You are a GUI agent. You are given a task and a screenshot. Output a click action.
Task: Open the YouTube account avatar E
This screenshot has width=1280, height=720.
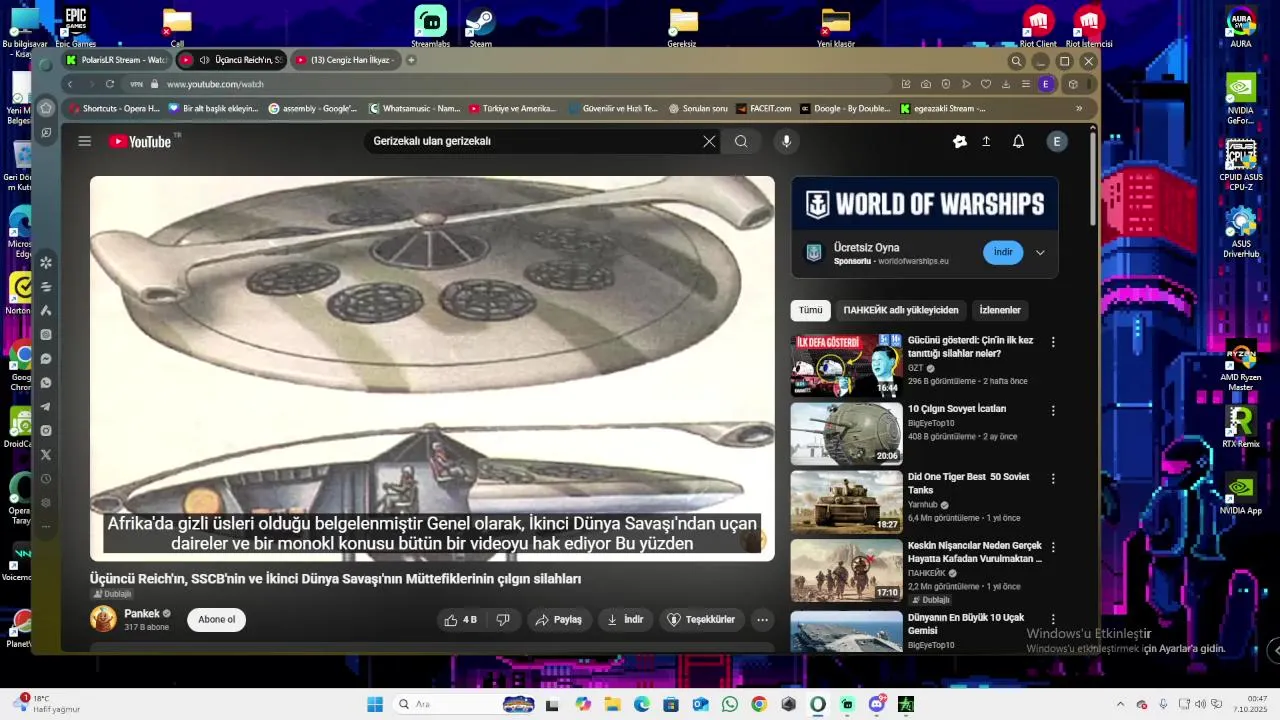(x=1056, y=142)
